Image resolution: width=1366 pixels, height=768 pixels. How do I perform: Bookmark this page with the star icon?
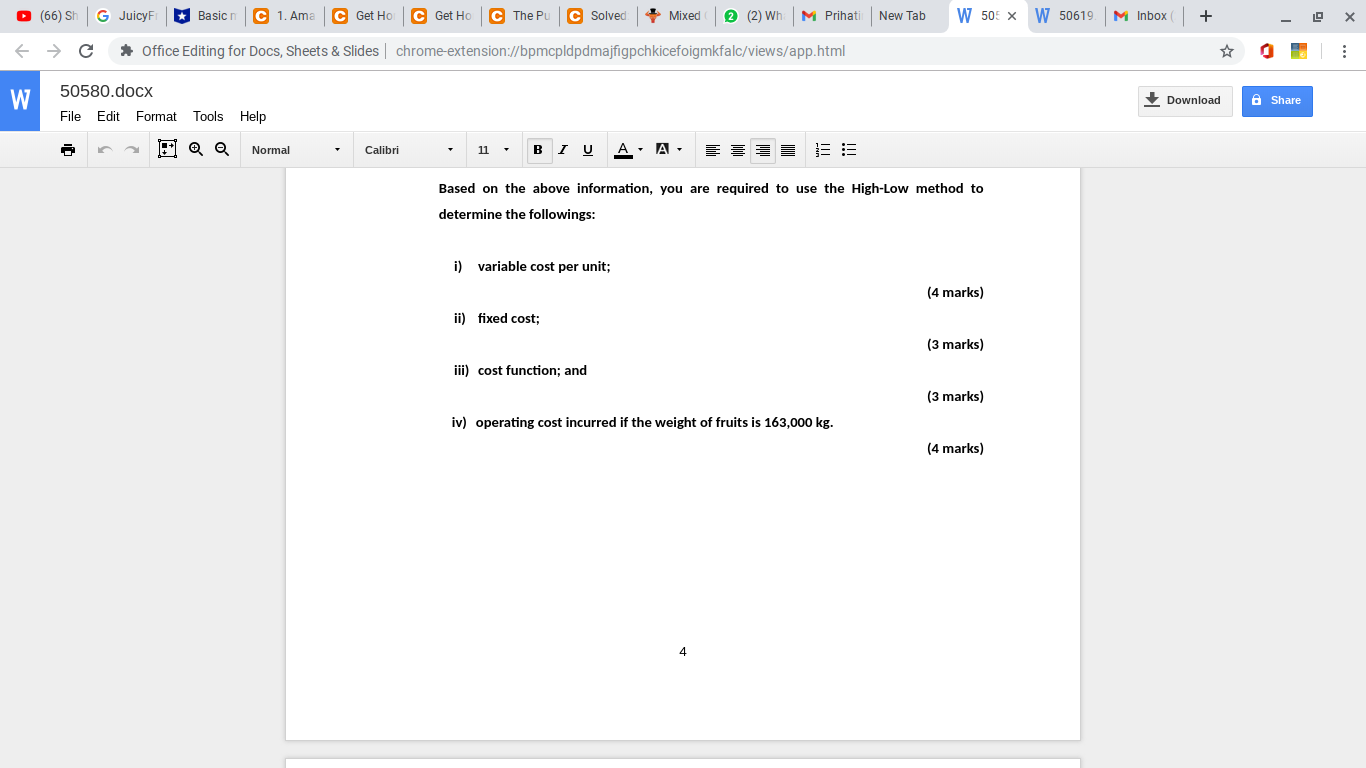point(1227,51)
